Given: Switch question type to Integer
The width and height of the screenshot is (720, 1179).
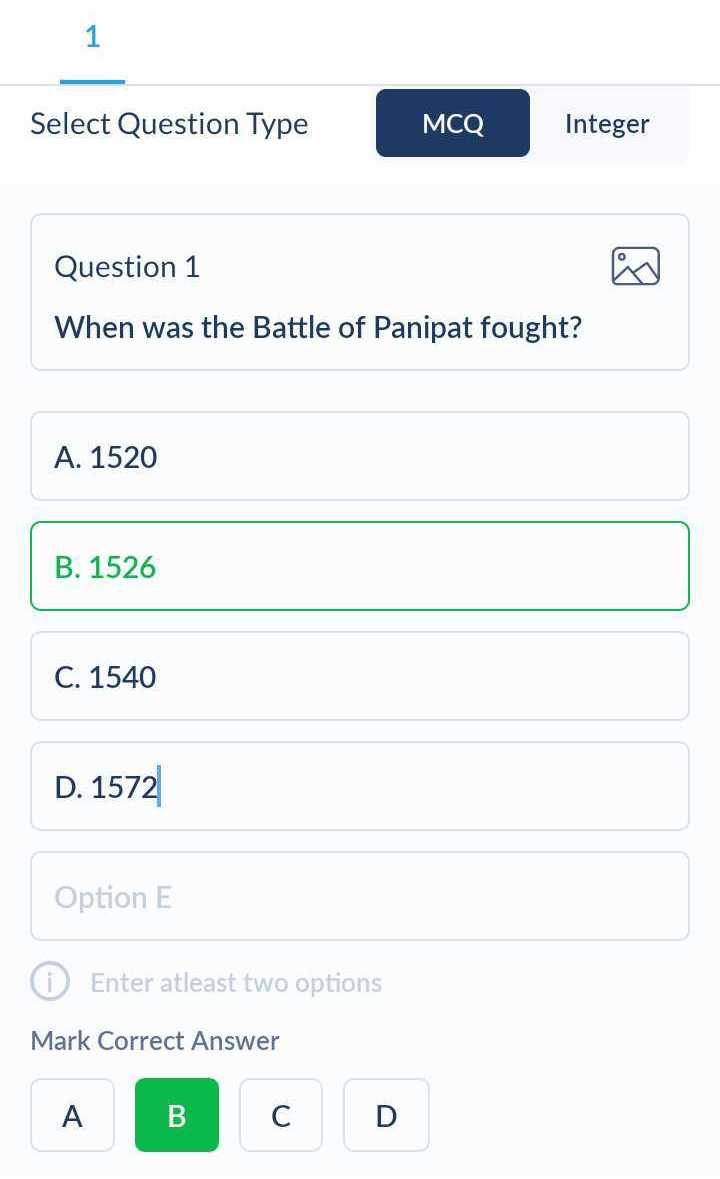Looking at the screenshot, I should point(607,124).
